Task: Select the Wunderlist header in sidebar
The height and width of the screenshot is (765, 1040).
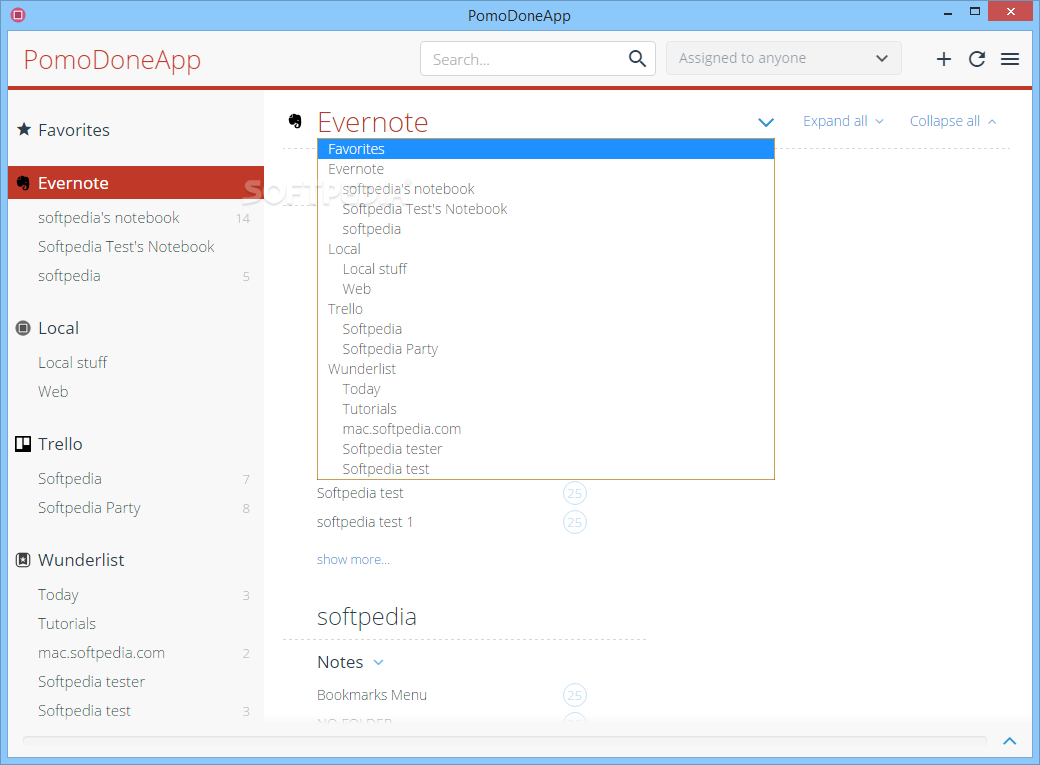Action: [81, 560]
